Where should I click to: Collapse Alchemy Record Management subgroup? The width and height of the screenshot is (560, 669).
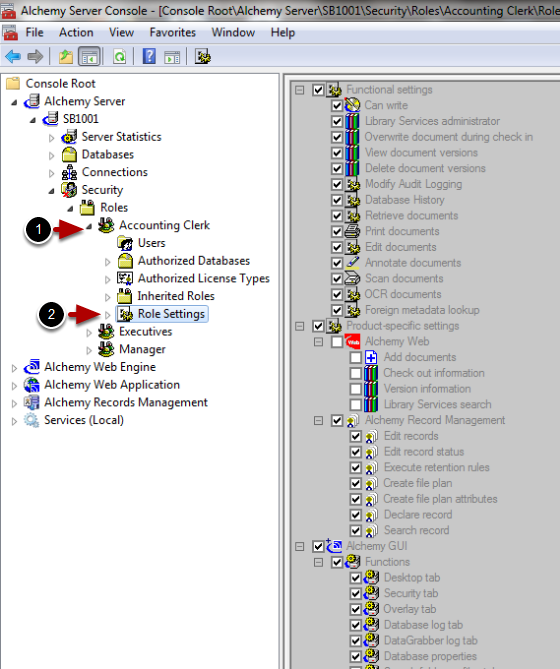click(318, 421)
